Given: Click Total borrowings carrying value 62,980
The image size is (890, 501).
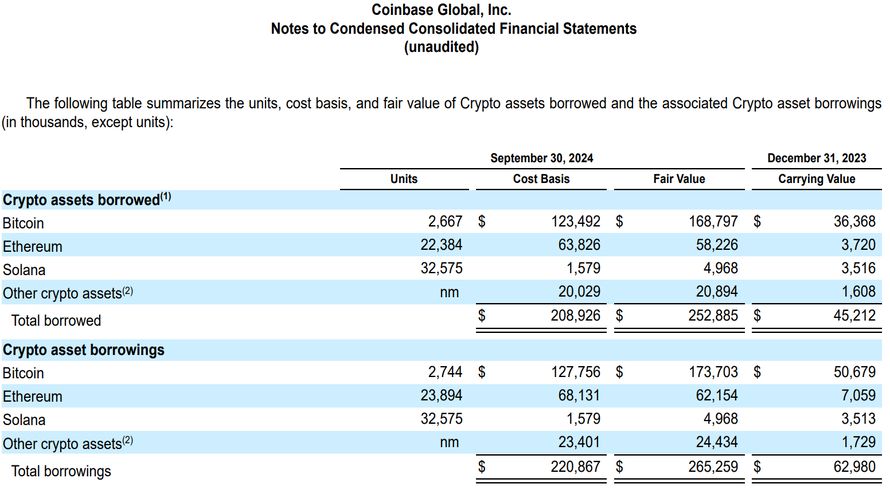Looking at the screenshot, I should click(x=854, y=466).
